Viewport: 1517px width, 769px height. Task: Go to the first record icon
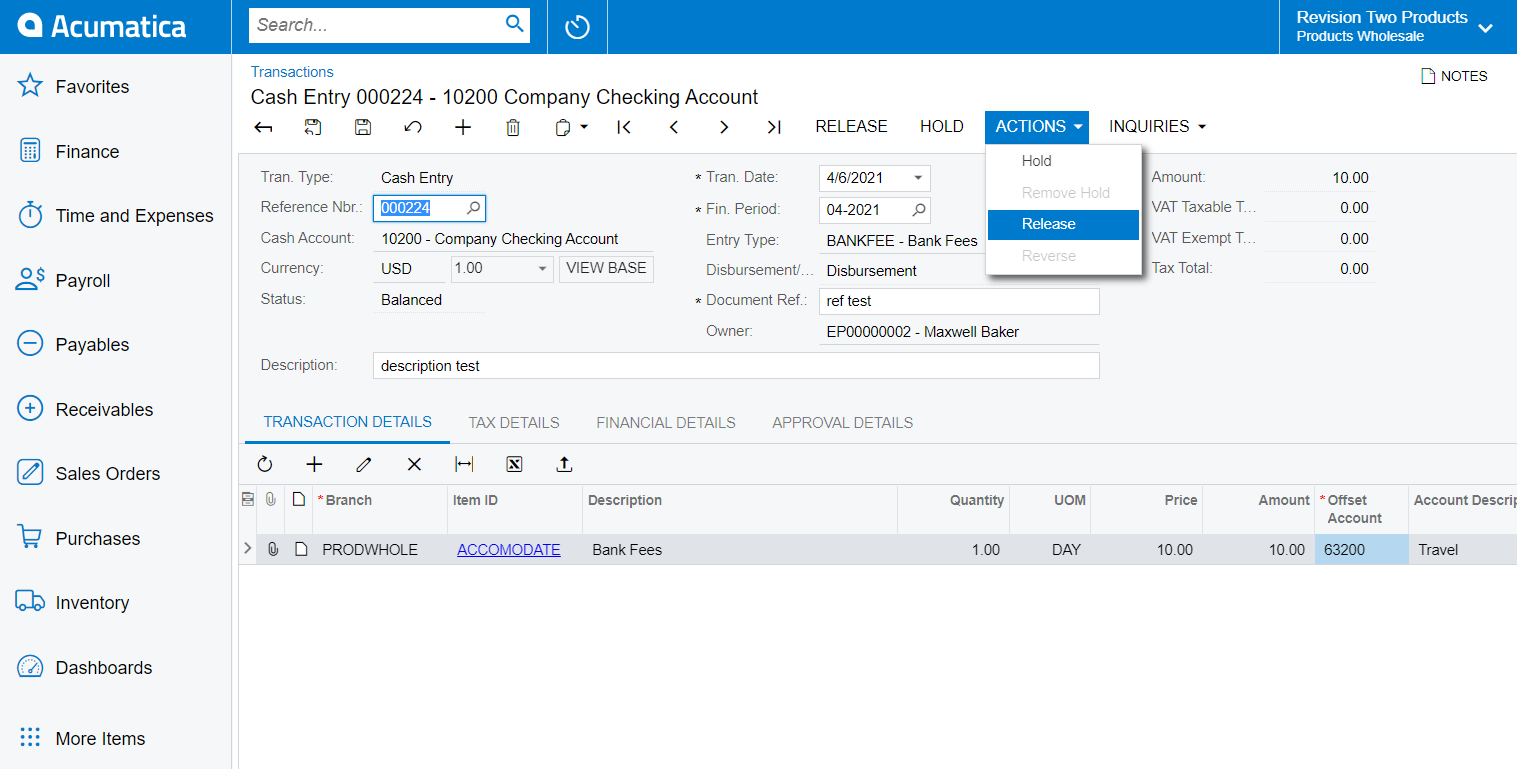[624, 127]
